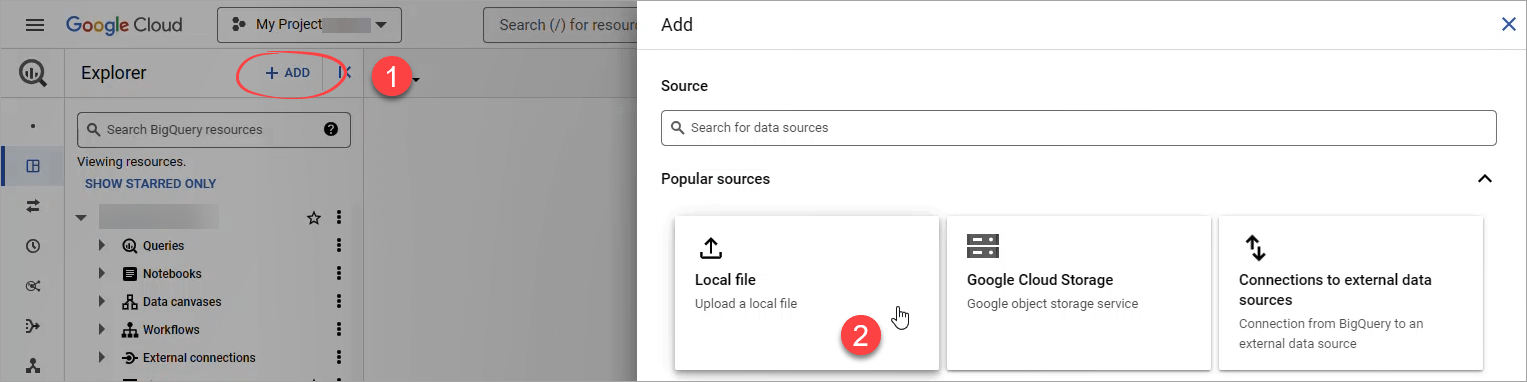
Task: Click the bottom hierarchy icon in sidebar
Action: click(x=33, y=365)
